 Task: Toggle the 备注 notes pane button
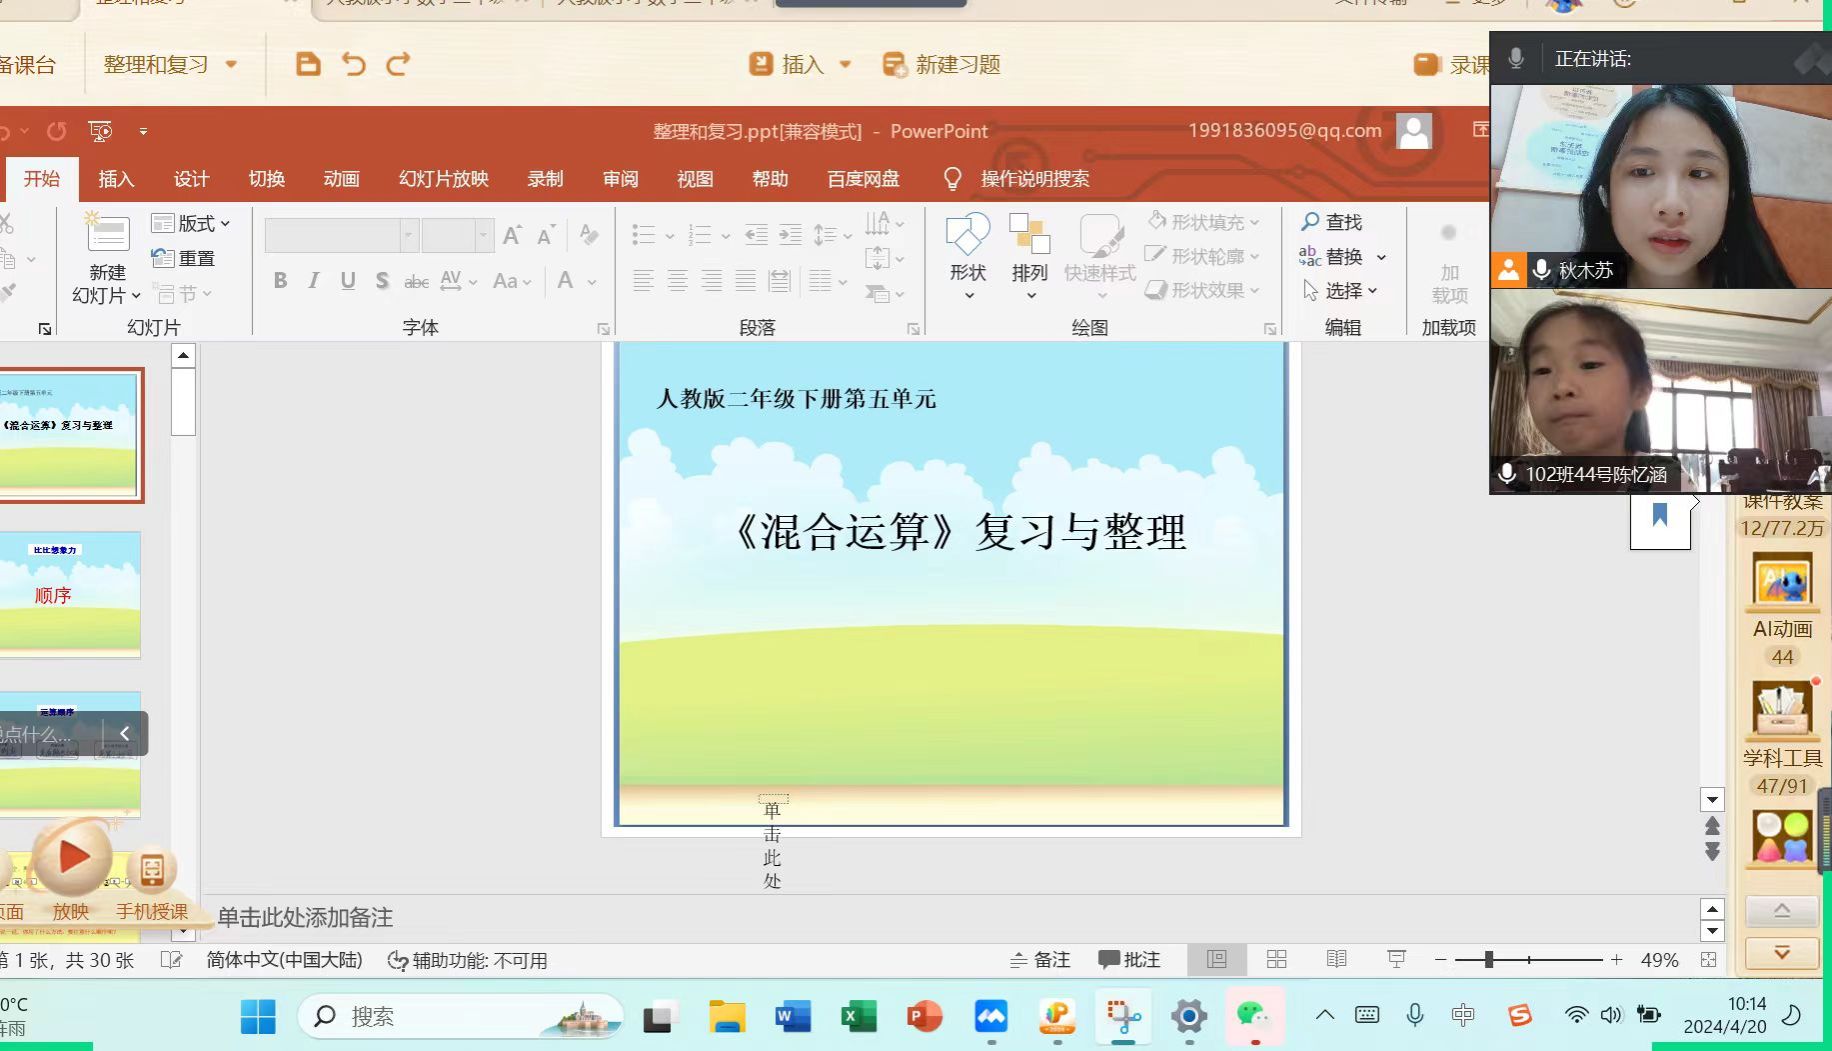tap(1040, 960)
